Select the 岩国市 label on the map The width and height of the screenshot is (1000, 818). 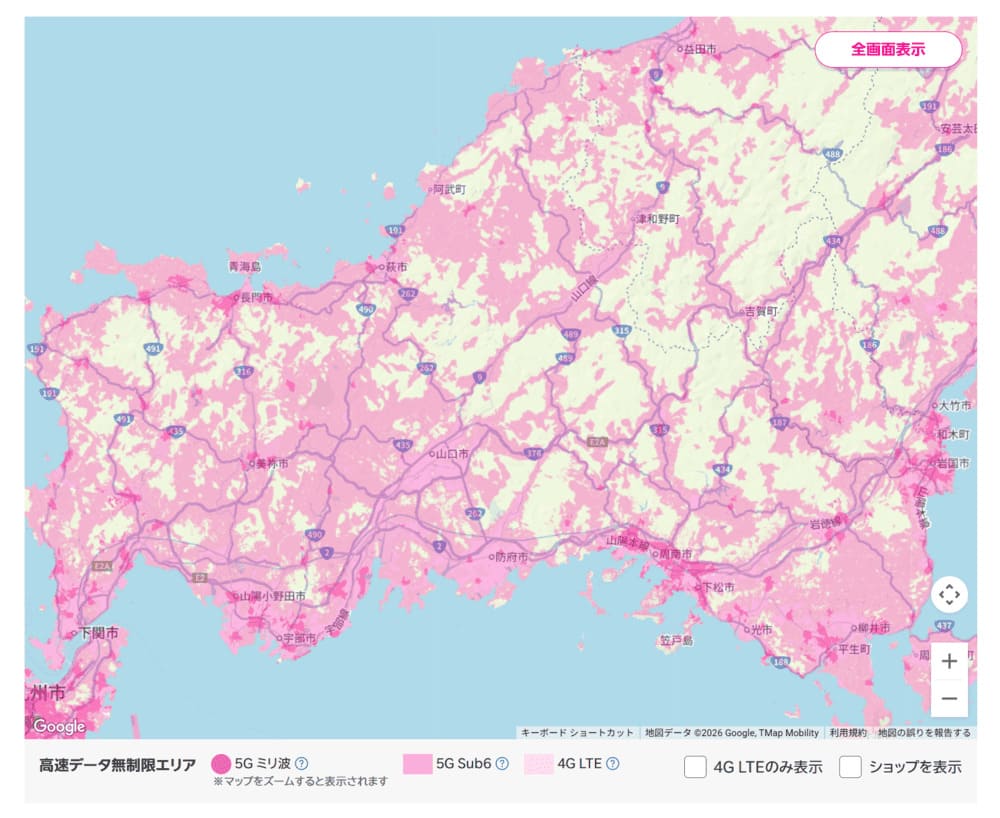coord(953,463)
